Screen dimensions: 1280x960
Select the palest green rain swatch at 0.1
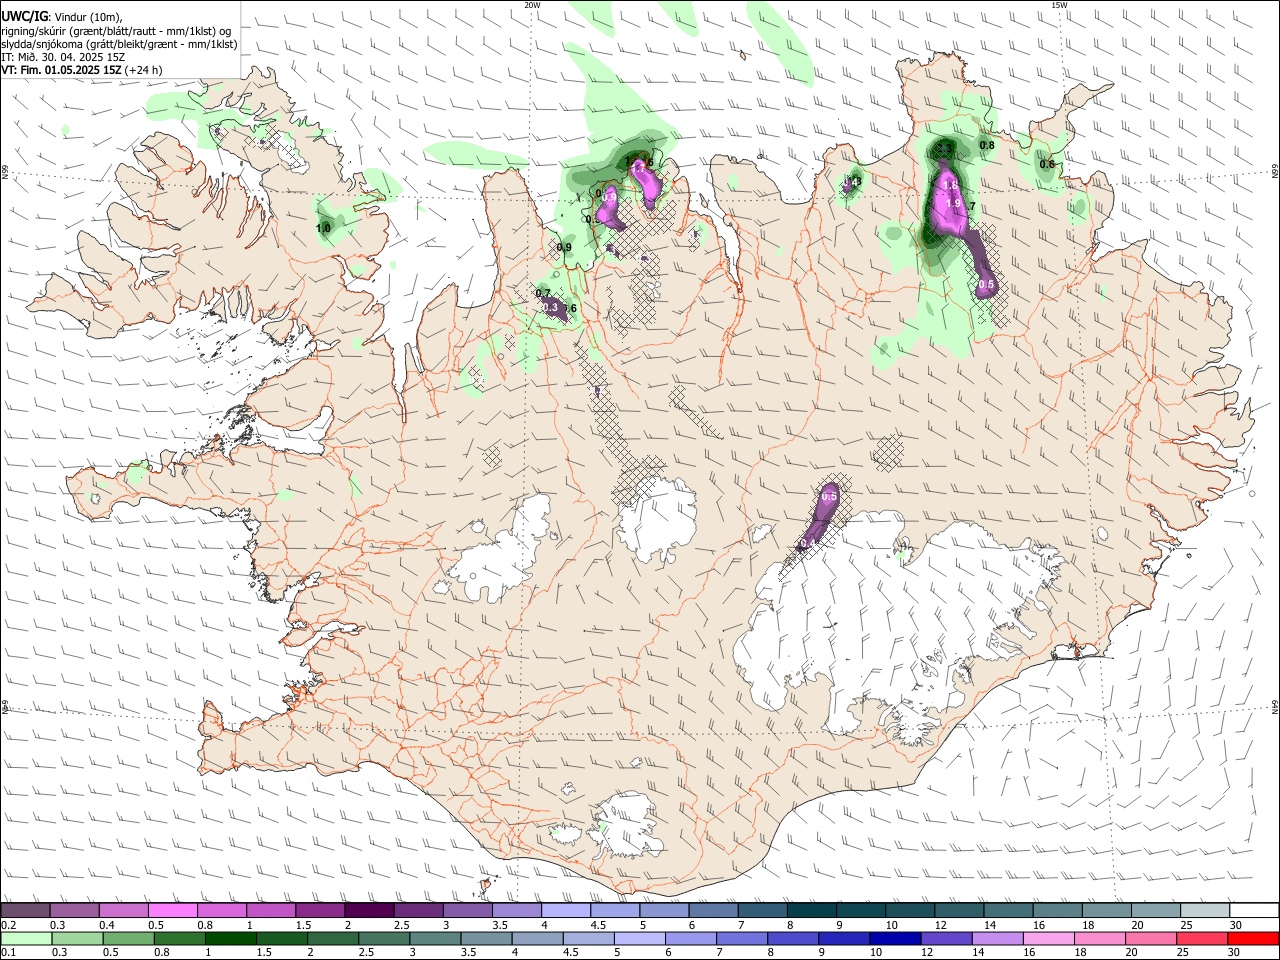click(28, 938)
